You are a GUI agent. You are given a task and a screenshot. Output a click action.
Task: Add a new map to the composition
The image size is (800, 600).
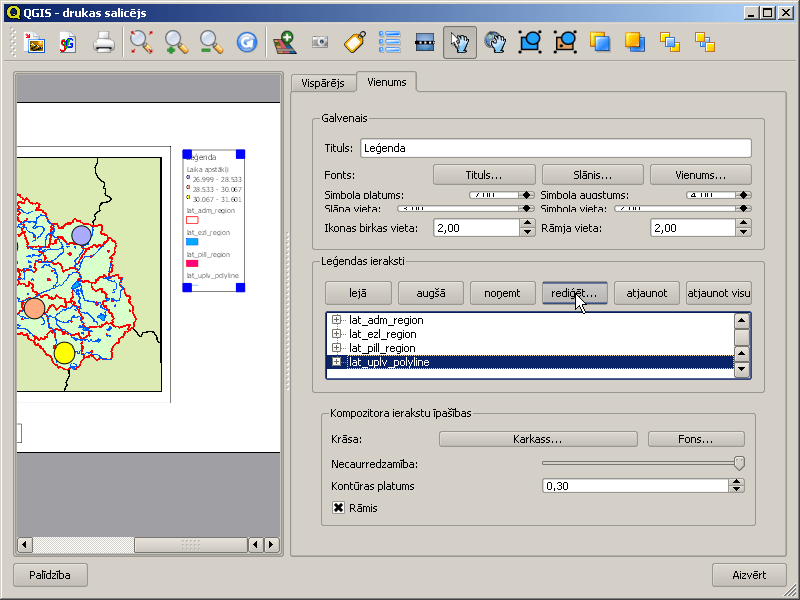click(285, 43)
